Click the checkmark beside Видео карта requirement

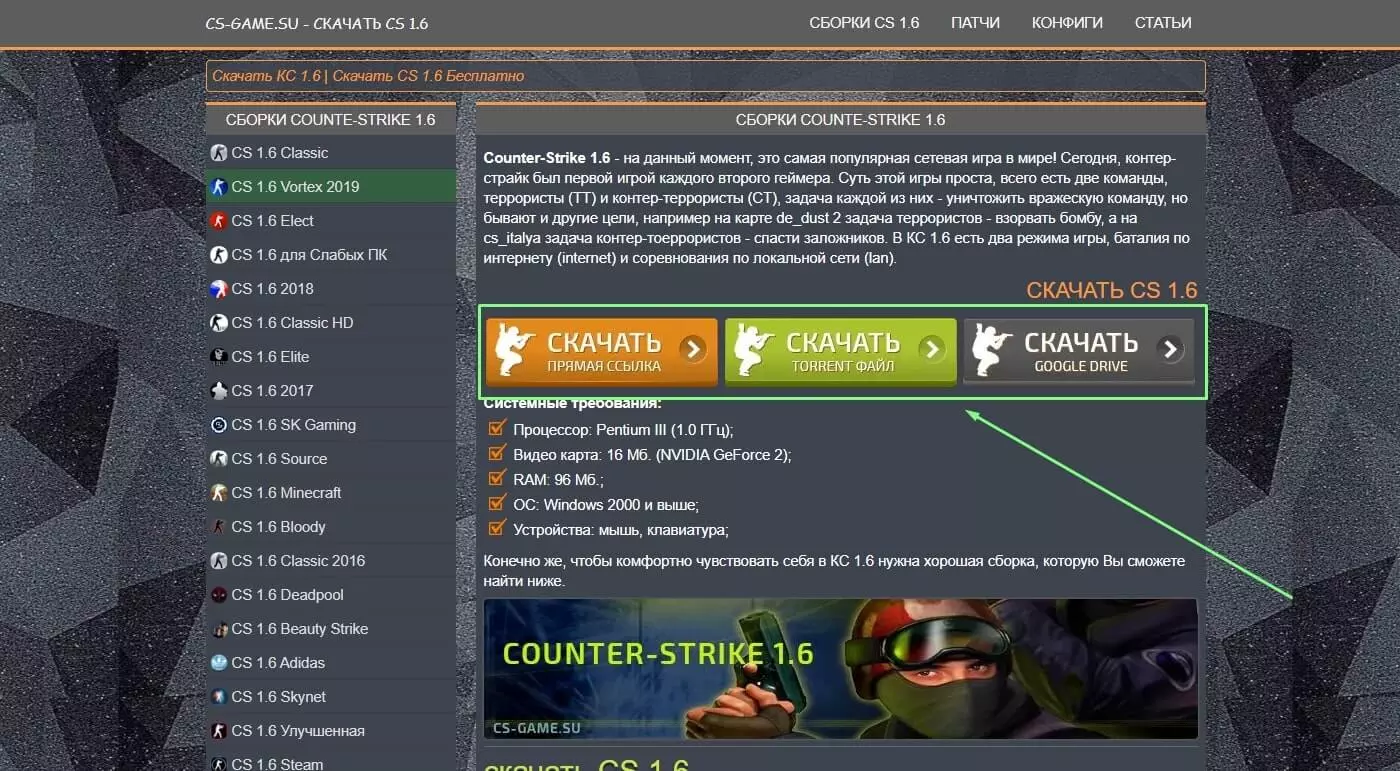(x=496, y=453)
